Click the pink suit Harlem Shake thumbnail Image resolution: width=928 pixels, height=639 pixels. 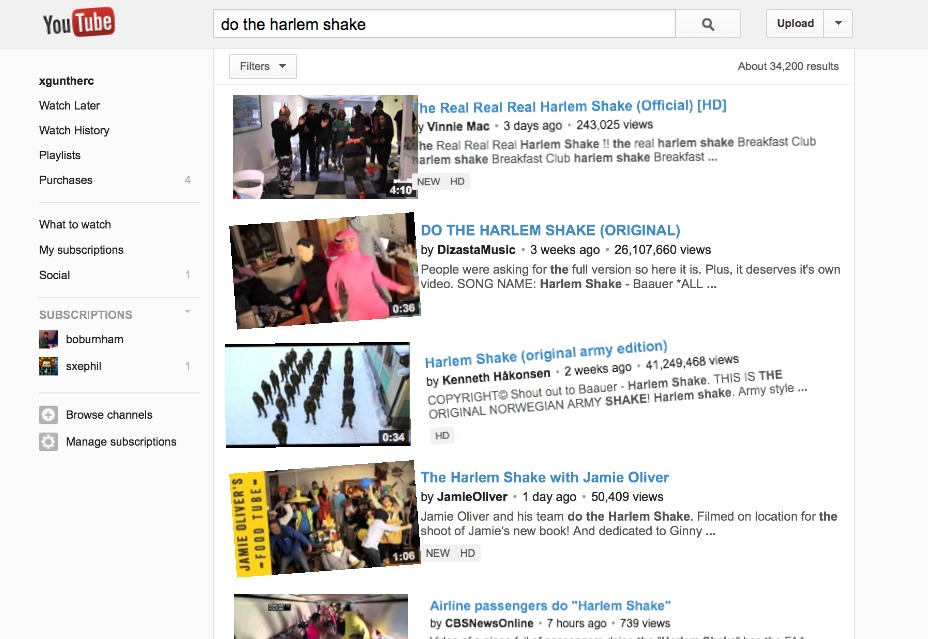pos(325,271)
